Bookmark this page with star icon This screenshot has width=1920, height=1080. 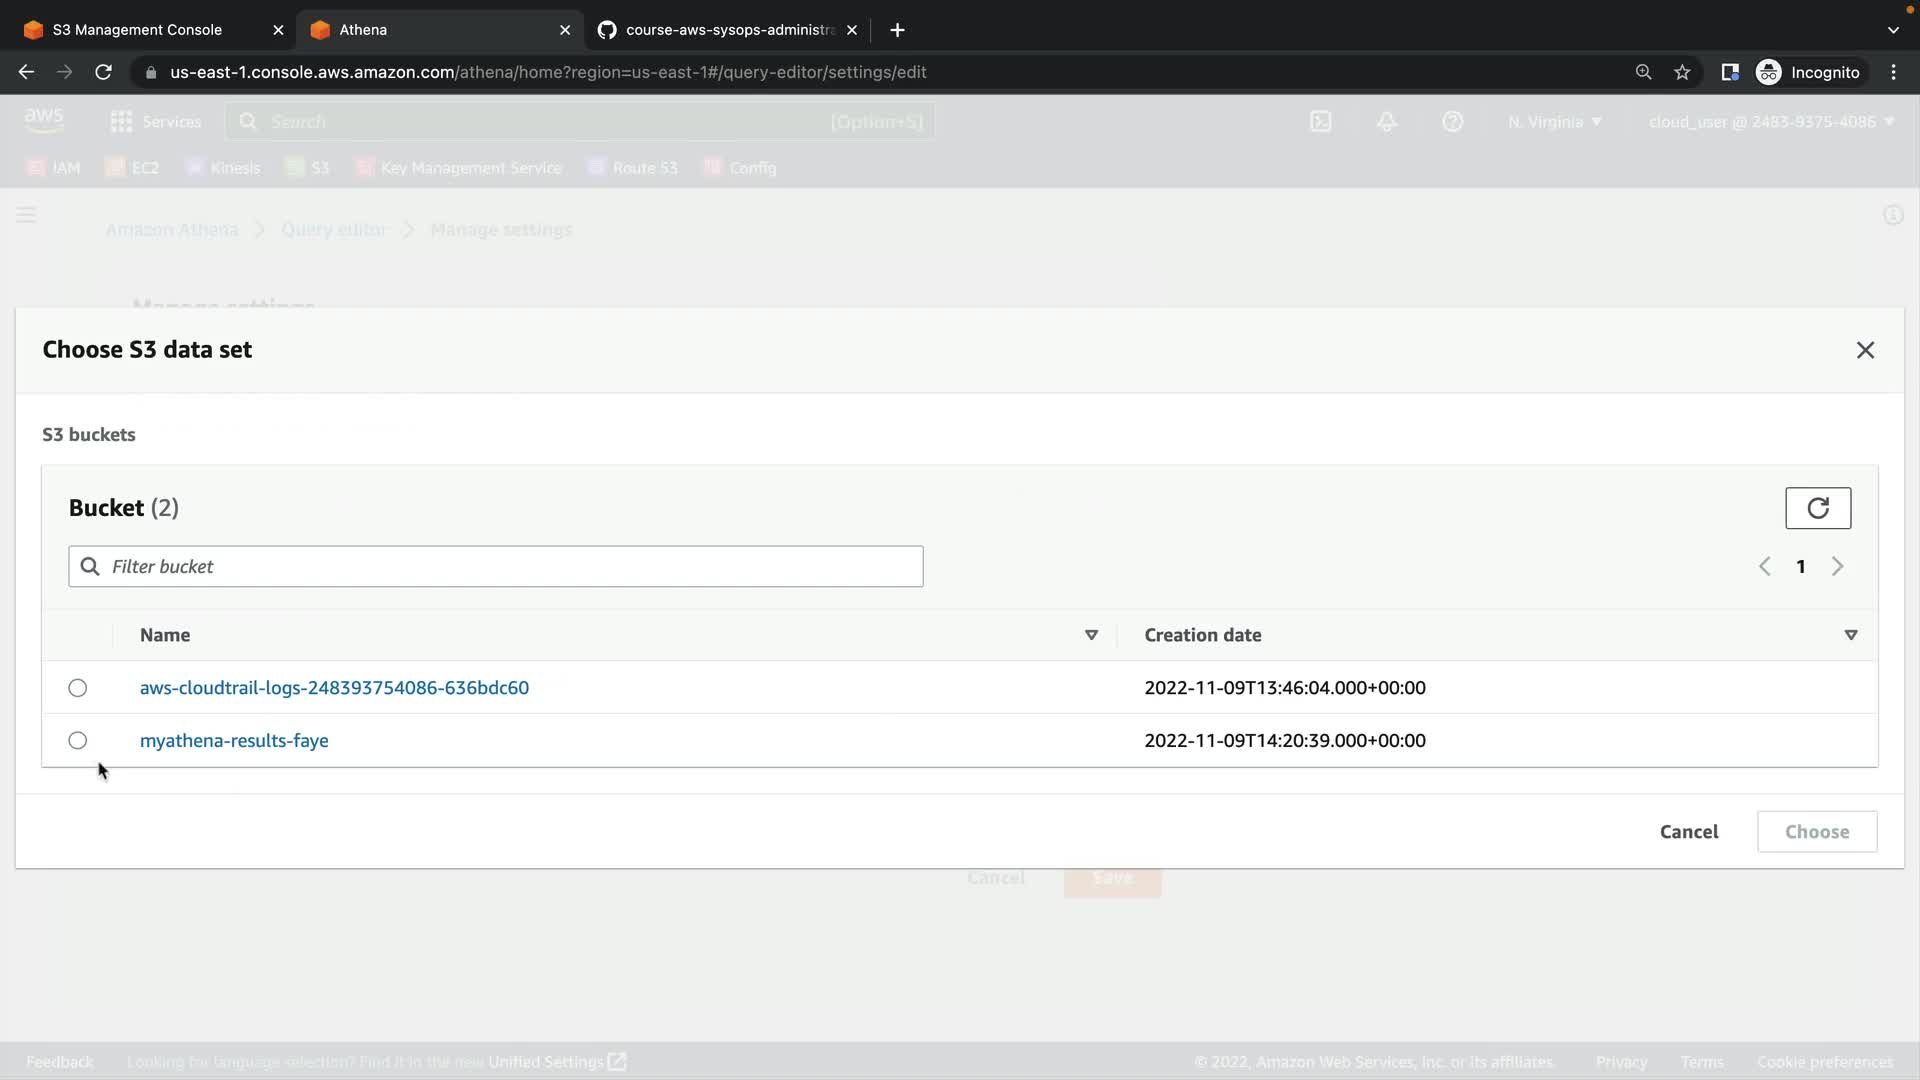(x=1682, y=72)
